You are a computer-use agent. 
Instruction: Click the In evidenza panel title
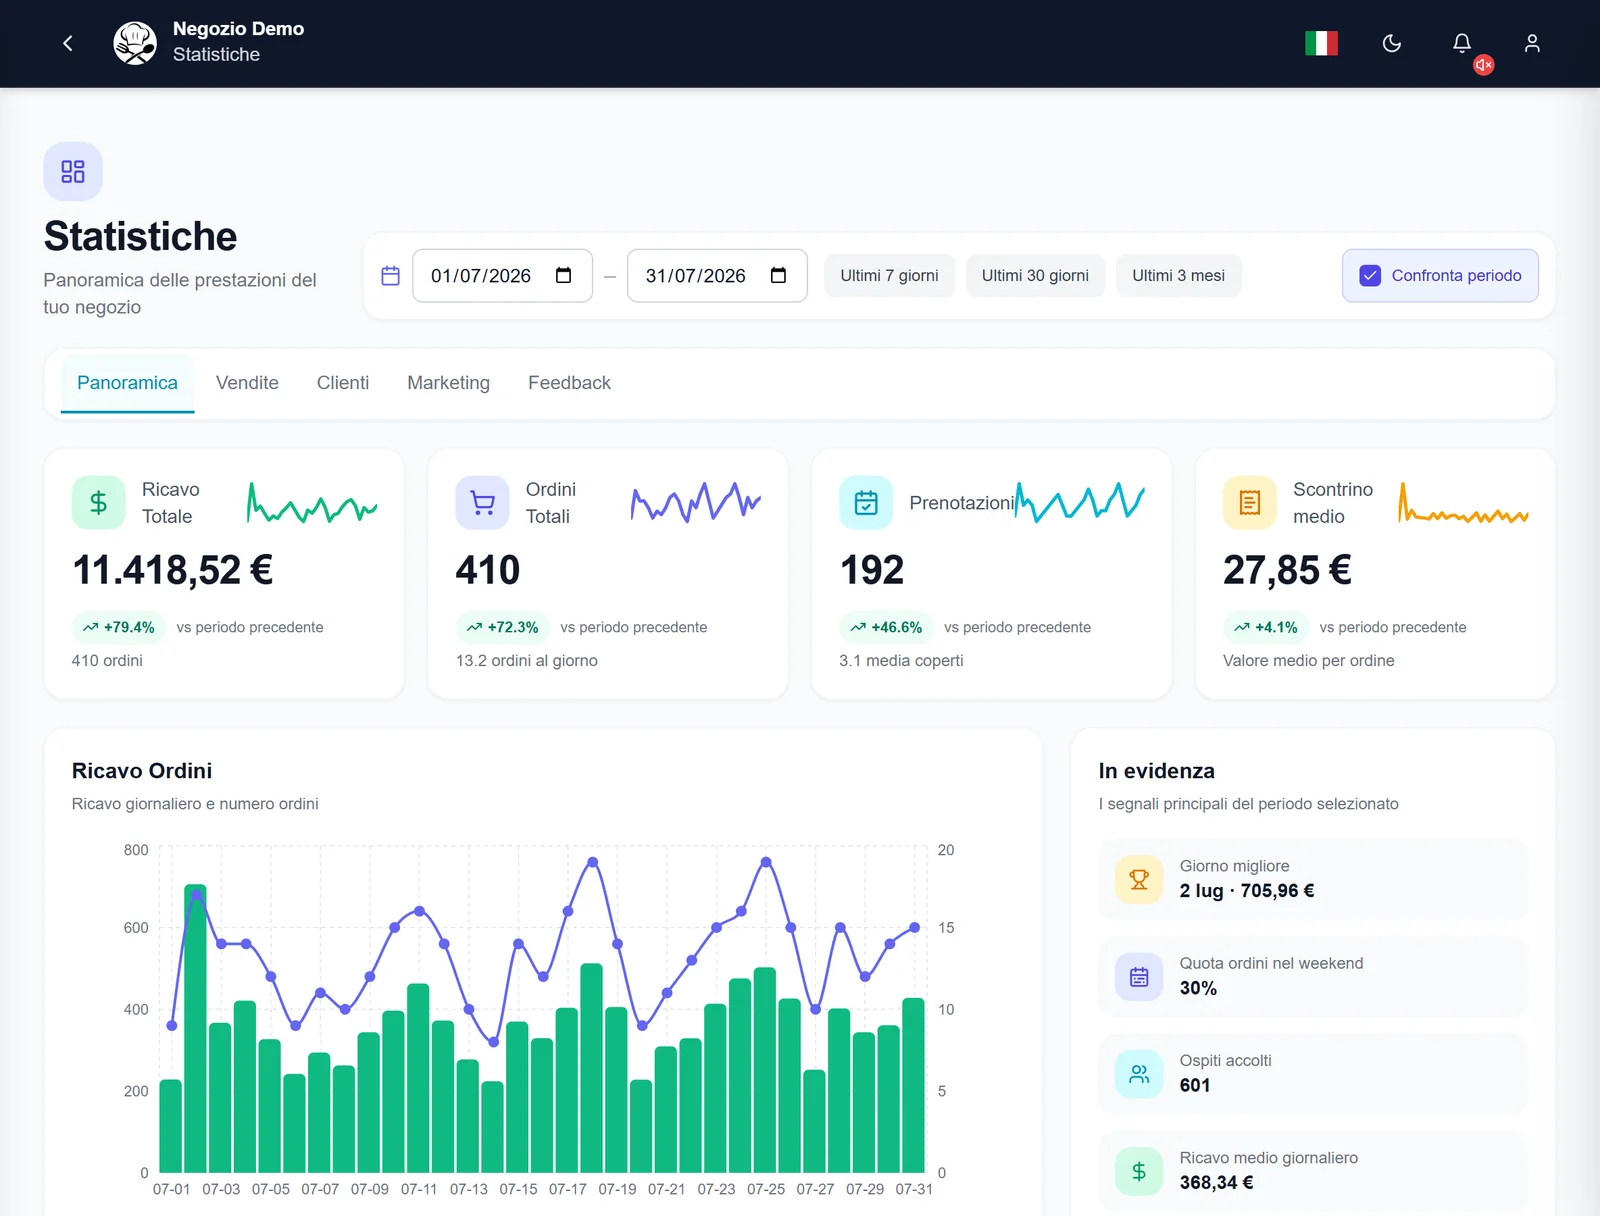click(1157, 771)
